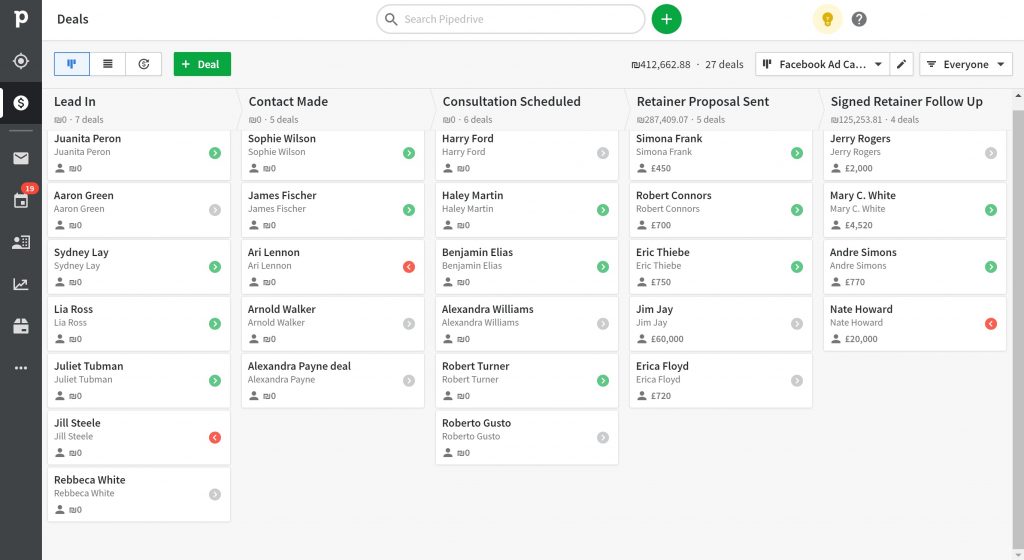
Task: Open the Benjamin Elias deal
Action: click(526, 267)
